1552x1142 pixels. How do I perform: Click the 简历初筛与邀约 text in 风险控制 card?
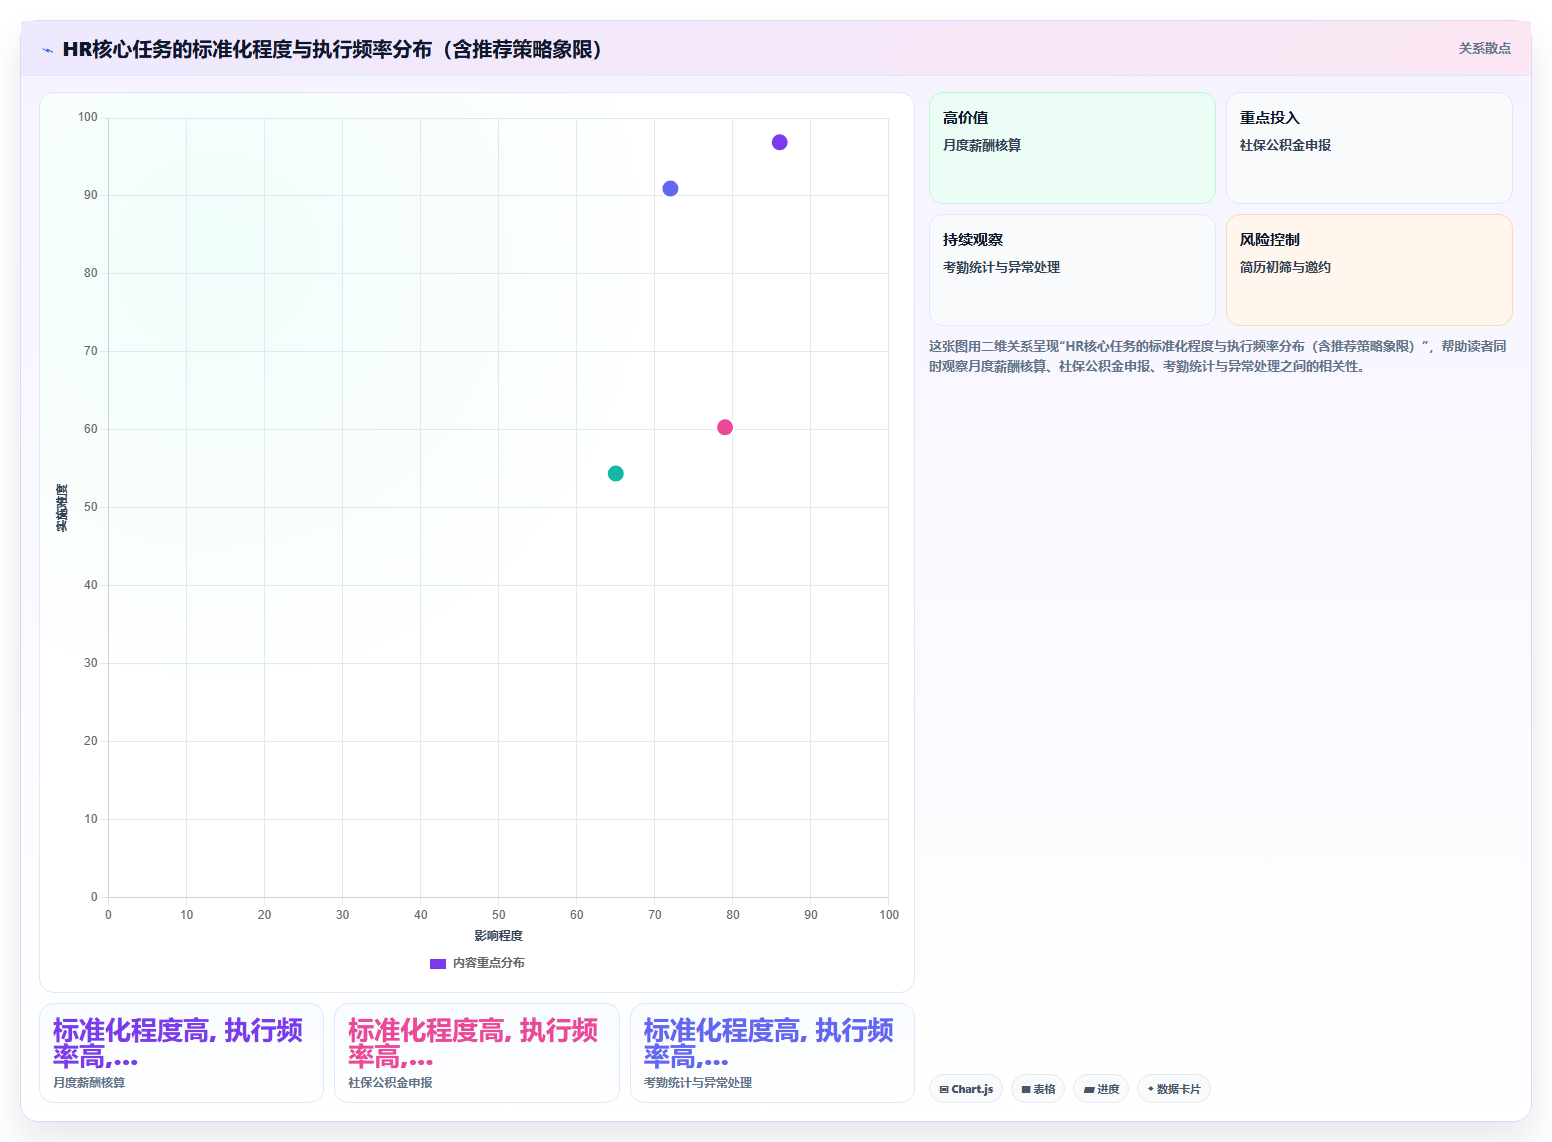1285,267
